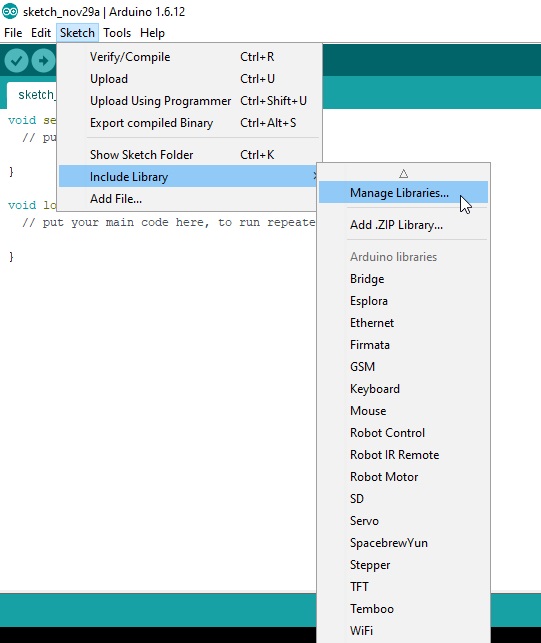
Task: Include the Keyboard library
Action: [x=404, y=389]
